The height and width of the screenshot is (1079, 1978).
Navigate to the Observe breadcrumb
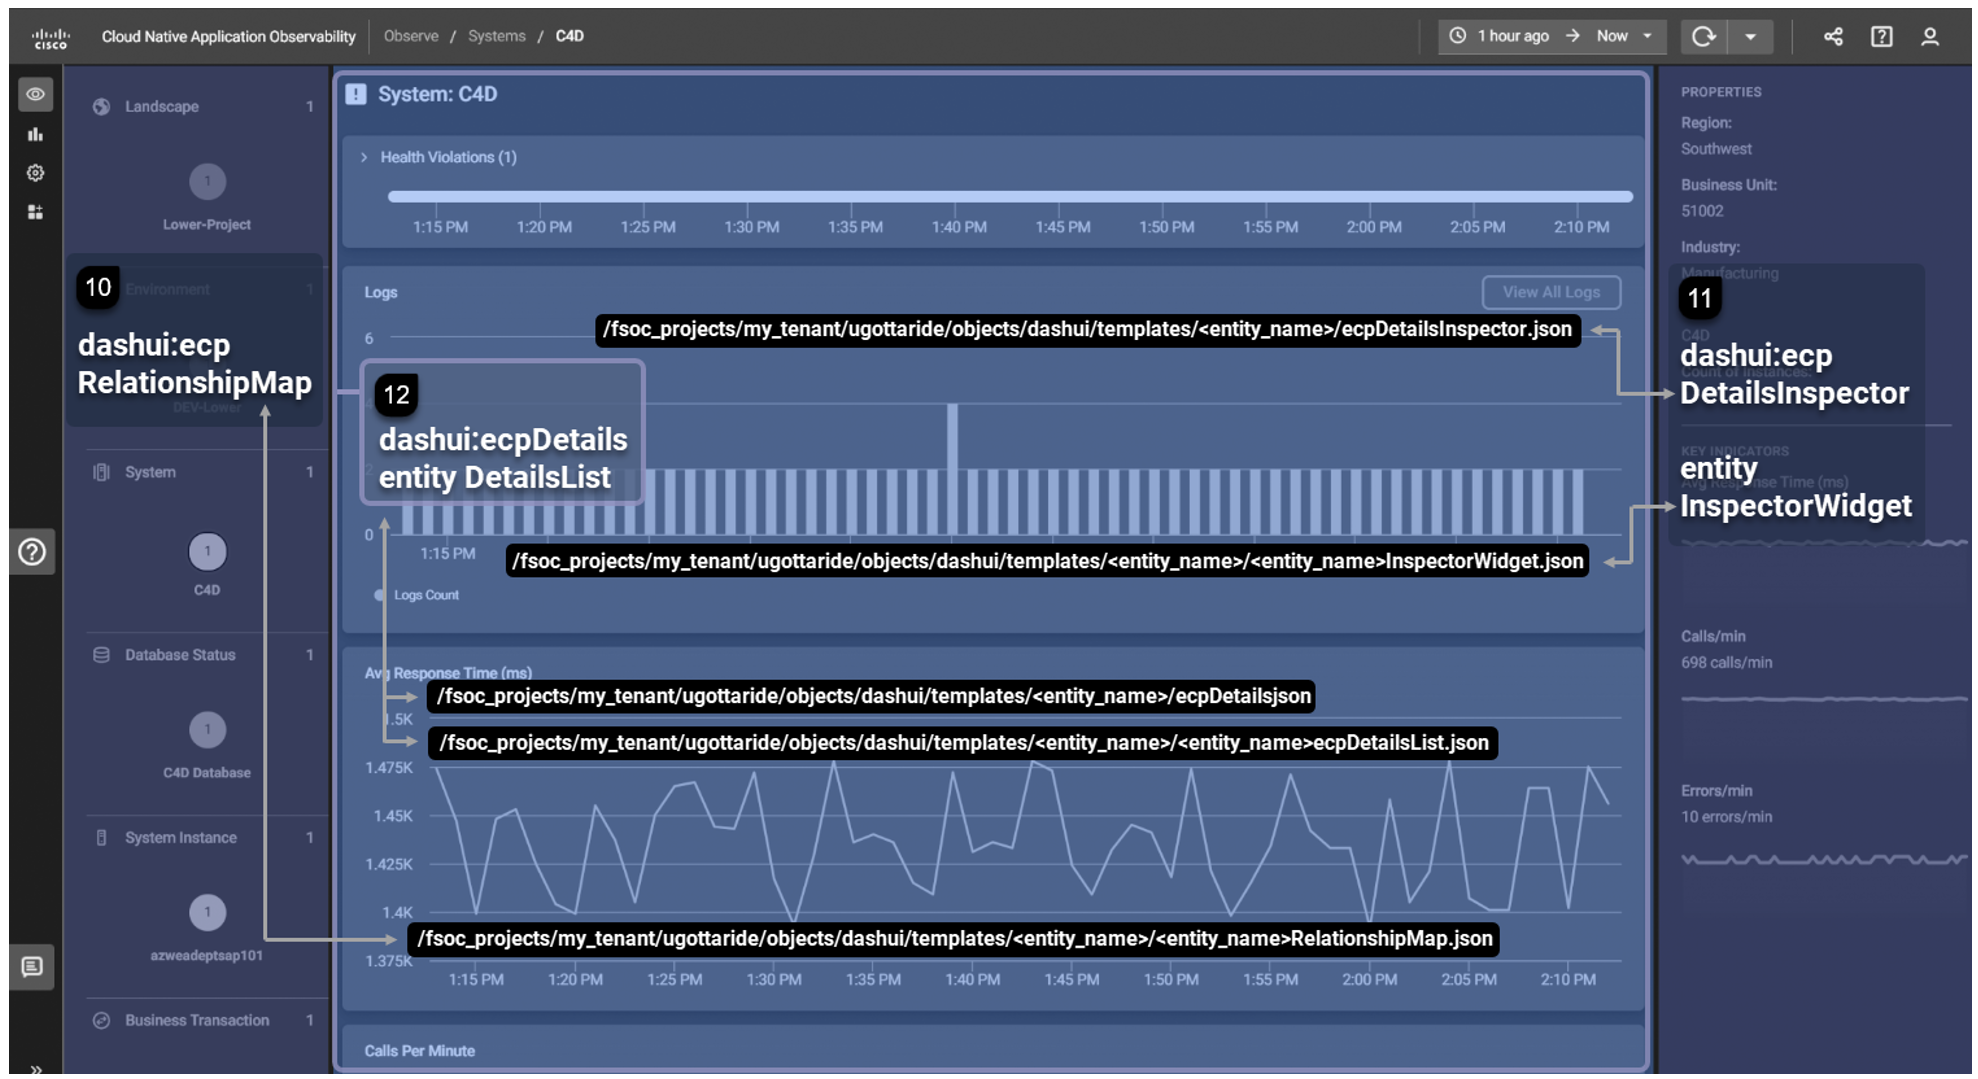[x=411, y=36]
